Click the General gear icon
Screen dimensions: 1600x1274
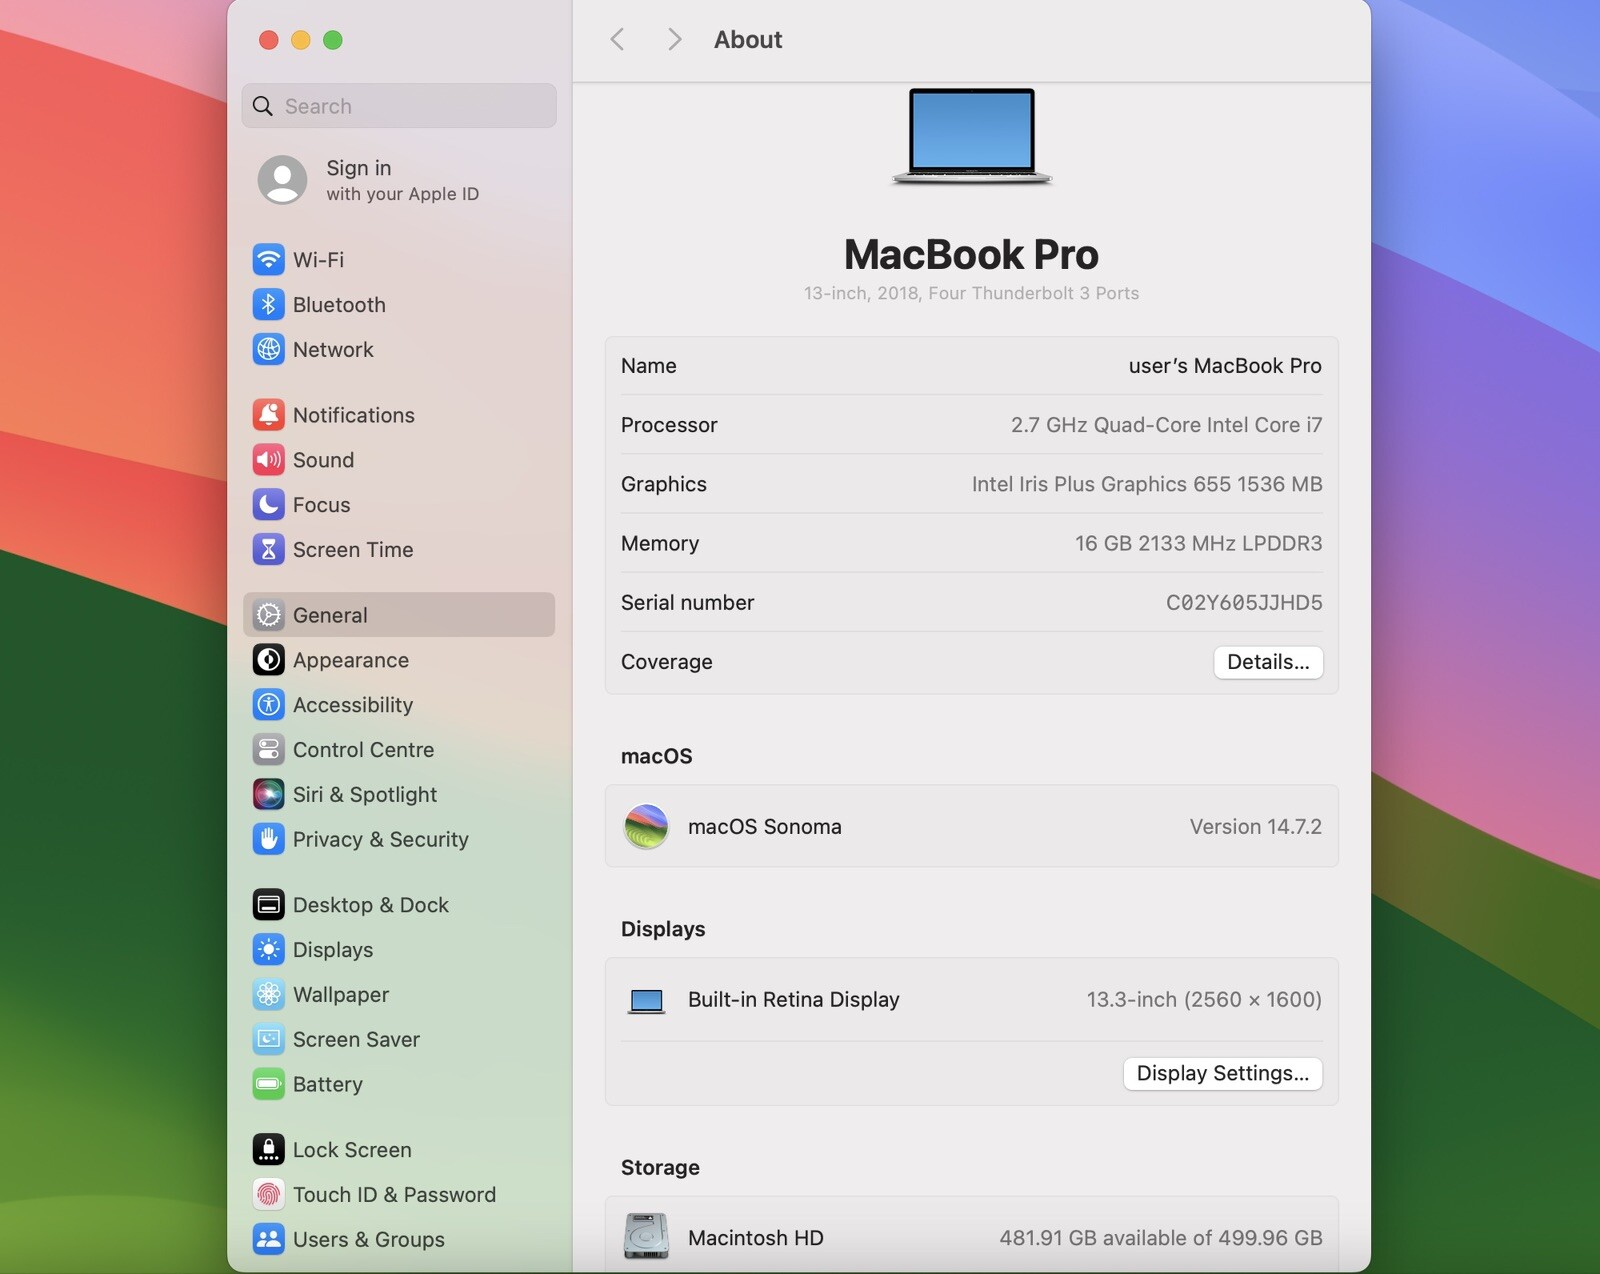[268, 615]
